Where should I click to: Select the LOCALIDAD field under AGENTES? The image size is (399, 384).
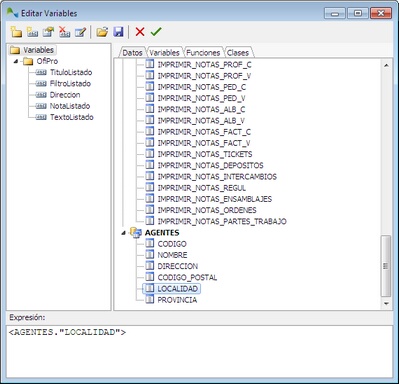(178, 288)
